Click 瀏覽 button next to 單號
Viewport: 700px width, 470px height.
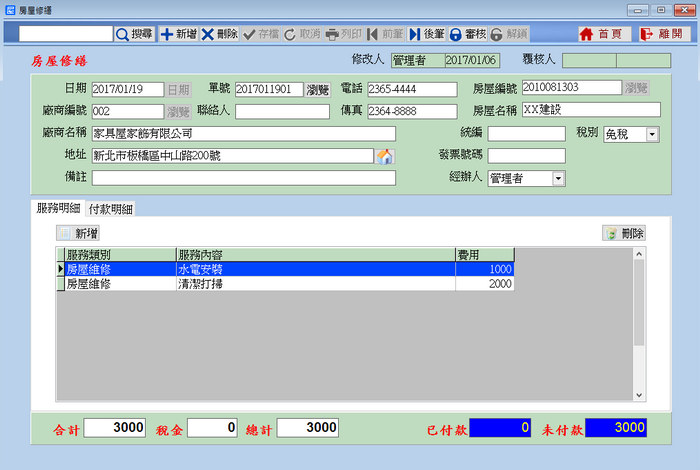click(x=317, y=90)
